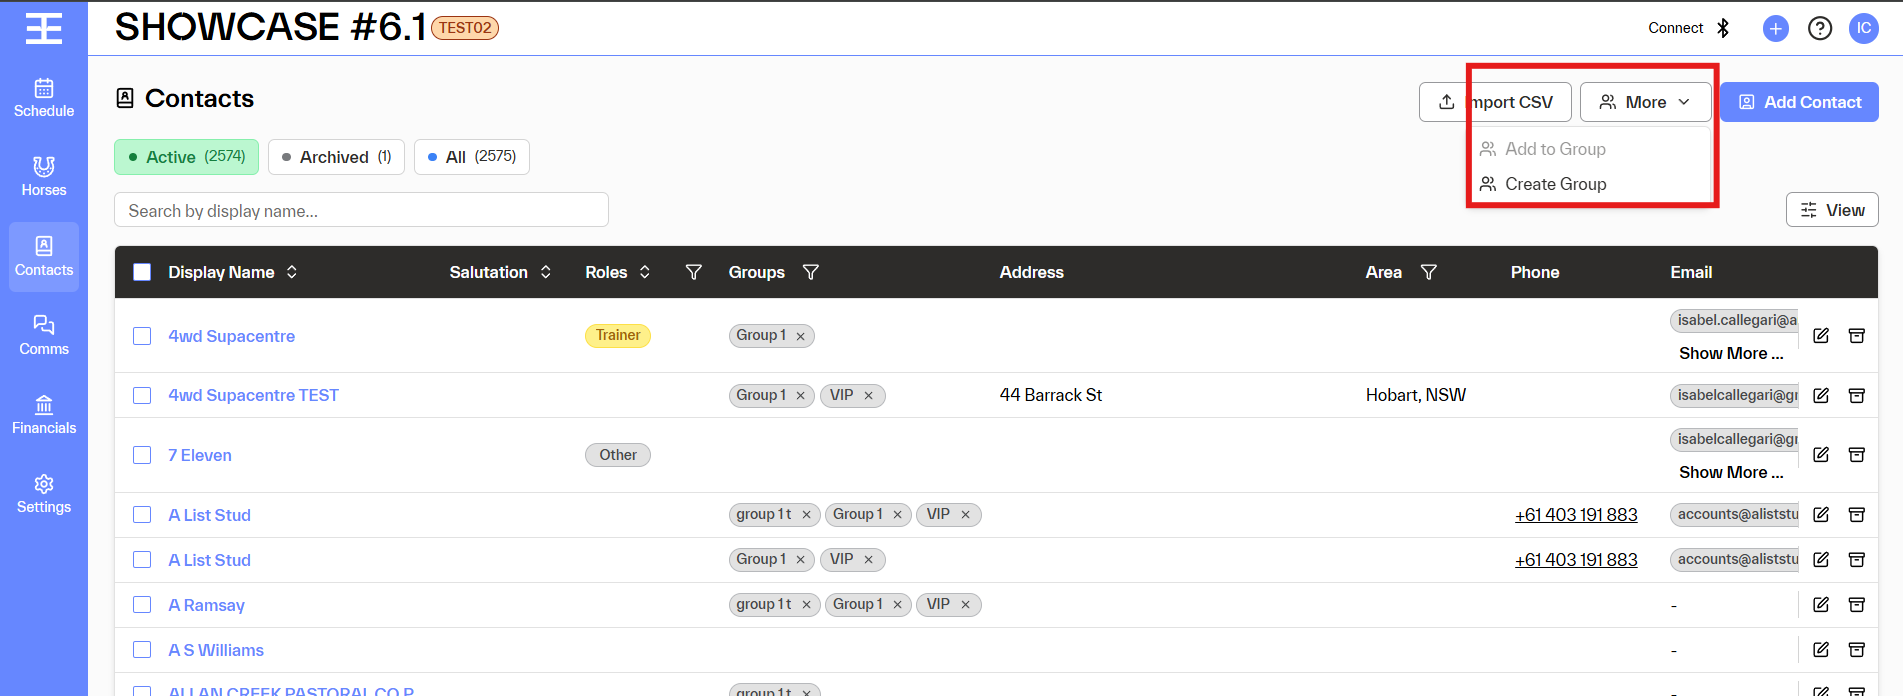The height and width of the screenshot is (696, 1903).
Task: Check the box for A List Stud first row
Action: (142, 515)
